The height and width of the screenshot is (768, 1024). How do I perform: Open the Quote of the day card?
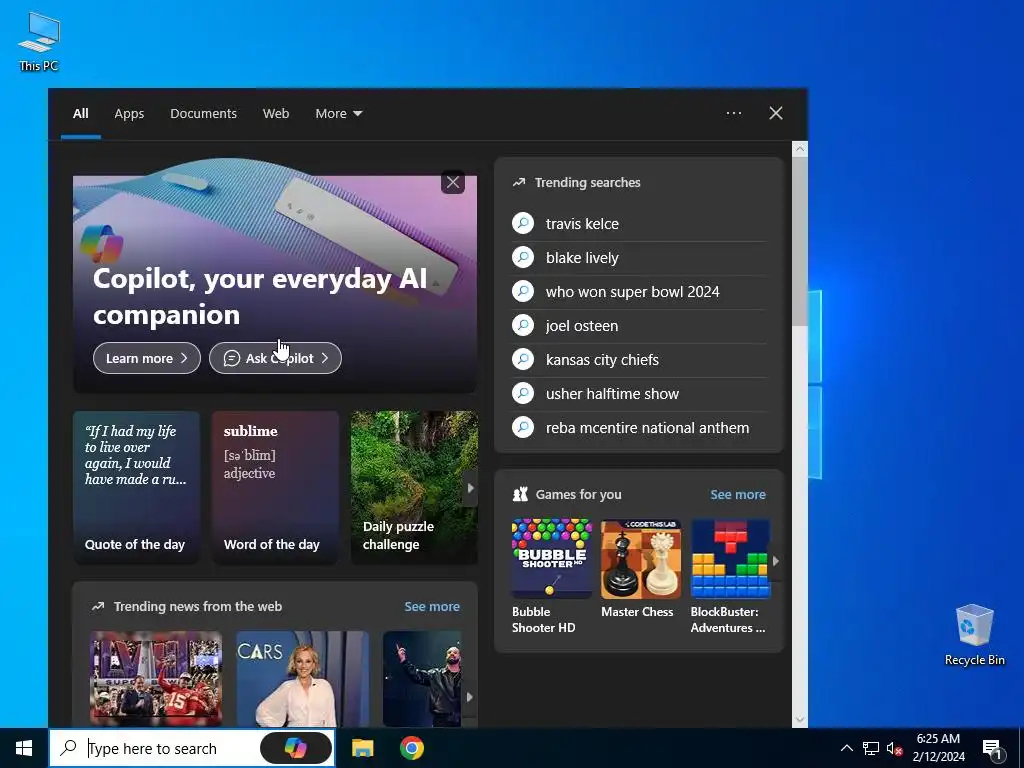click(136, 487)
